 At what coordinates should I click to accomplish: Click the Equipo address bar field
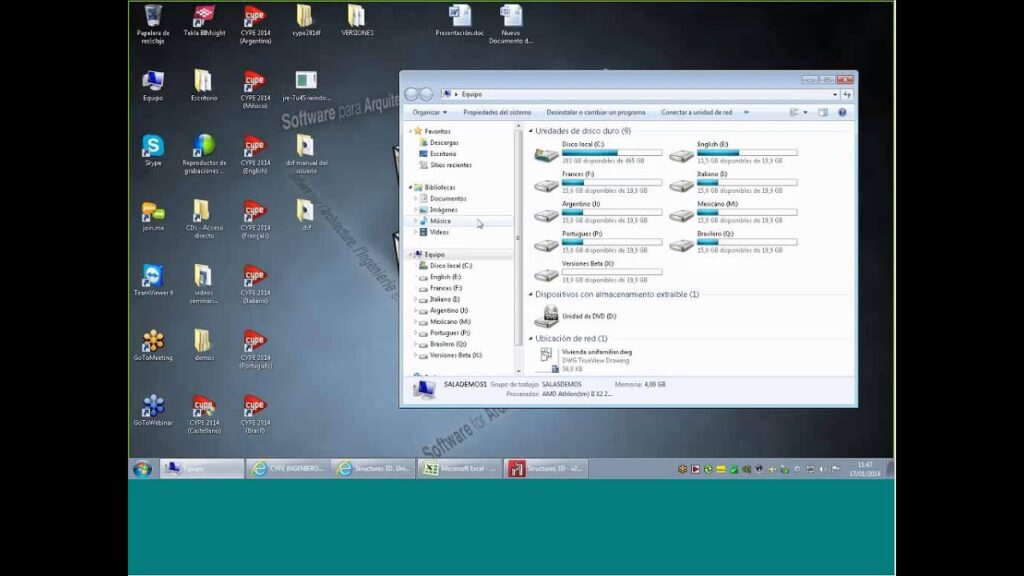[640, 94]
